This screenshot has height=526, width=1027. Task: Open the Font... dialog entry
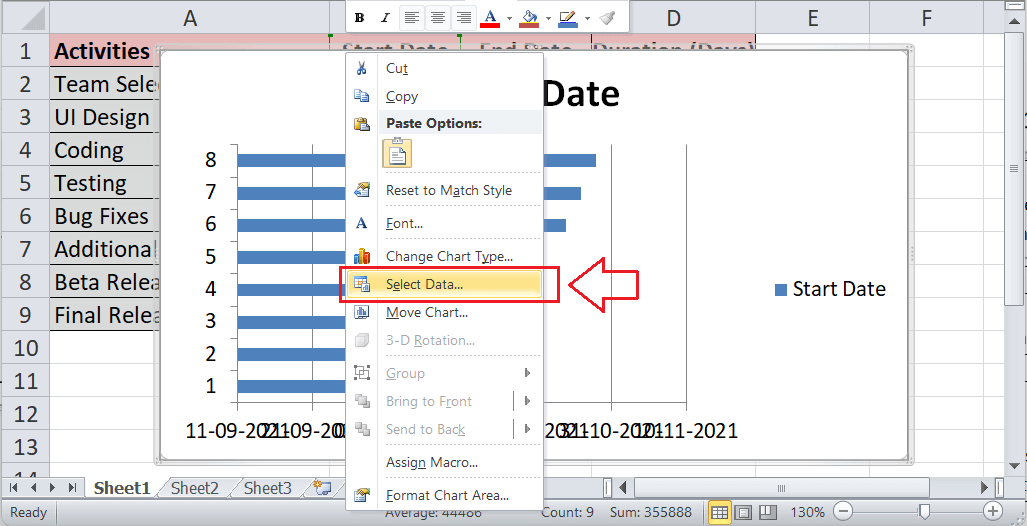click(x=444, y=223)
